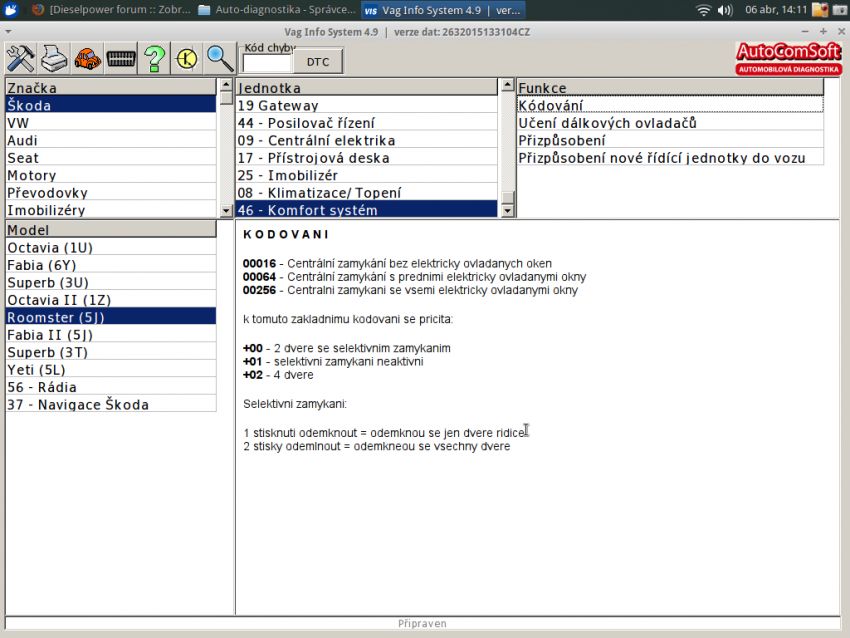
Task: Select Vag Info System taskbar entry
Action: 442,10
